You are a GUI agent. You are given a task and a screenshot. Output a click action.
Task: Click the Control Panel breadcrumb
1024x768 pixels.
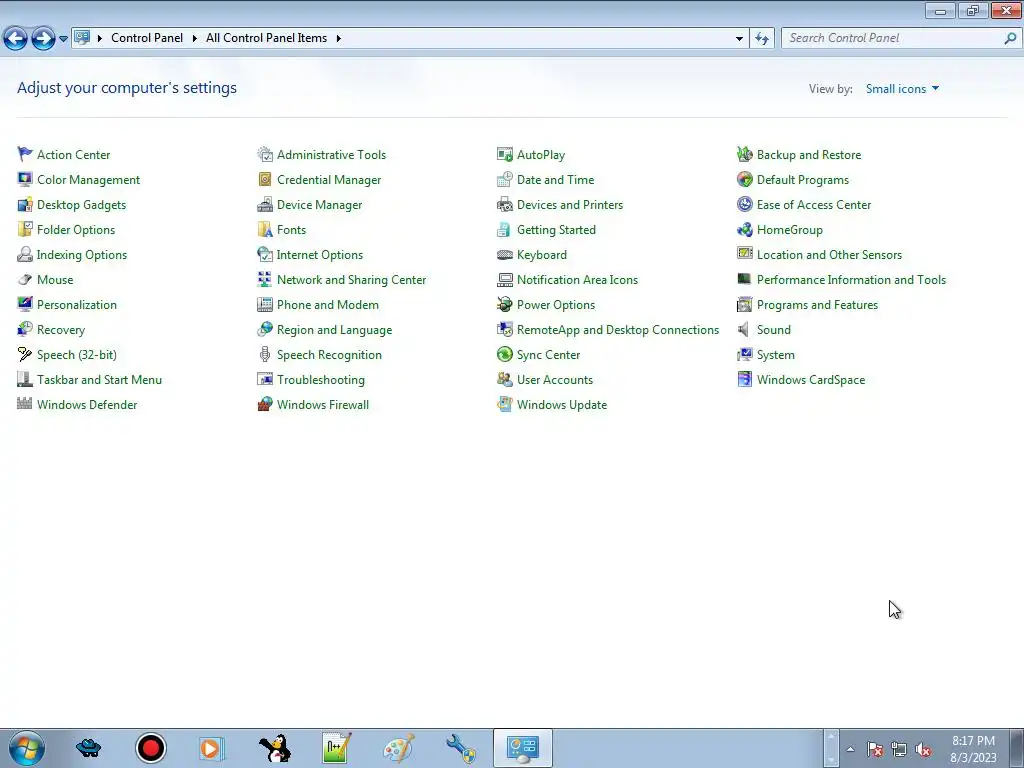147,38
